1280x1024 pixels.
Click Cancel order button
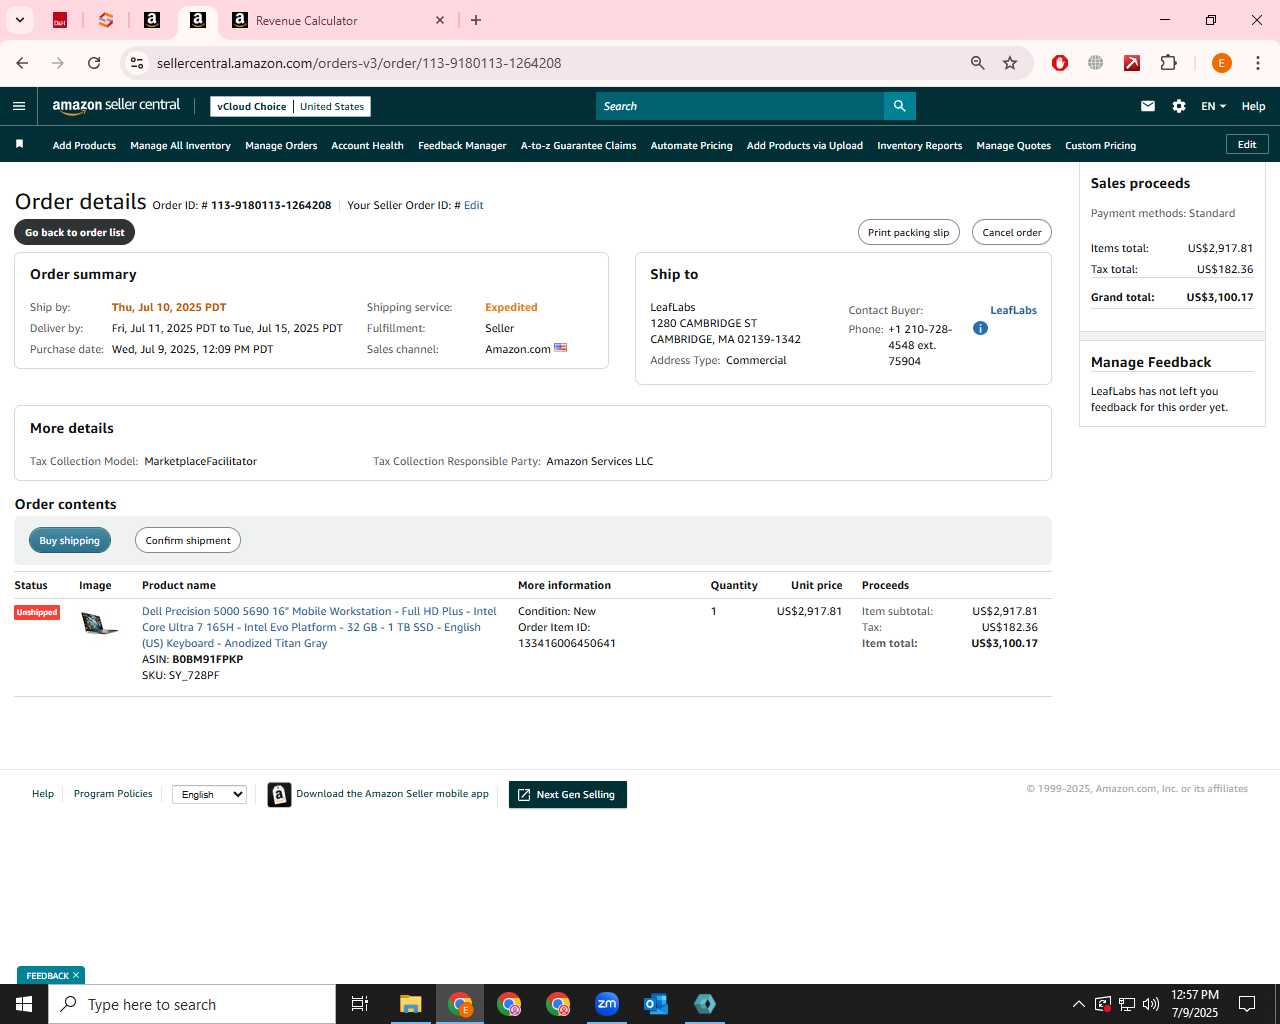pos(1011,232)
